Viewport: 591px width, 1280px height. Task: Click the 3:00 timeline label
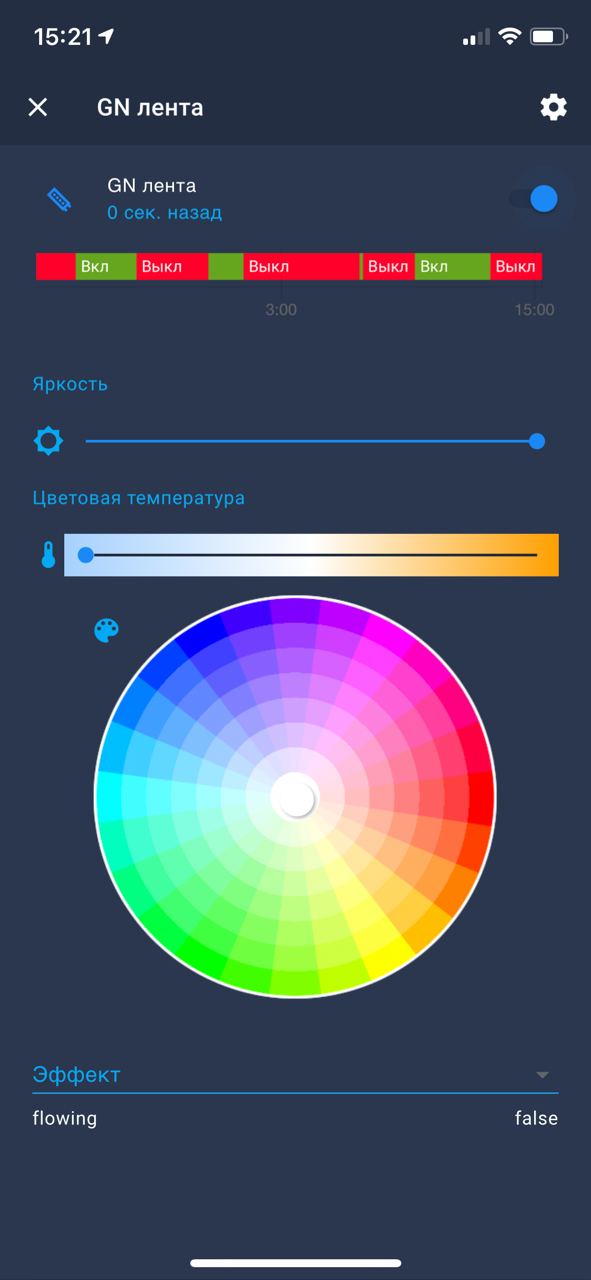click(x=281, y=310)
